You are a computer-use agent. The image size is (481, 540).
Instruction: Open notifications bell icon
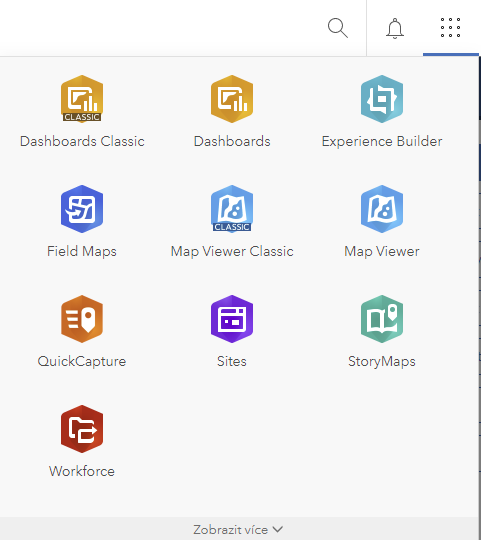click(395, 28)
